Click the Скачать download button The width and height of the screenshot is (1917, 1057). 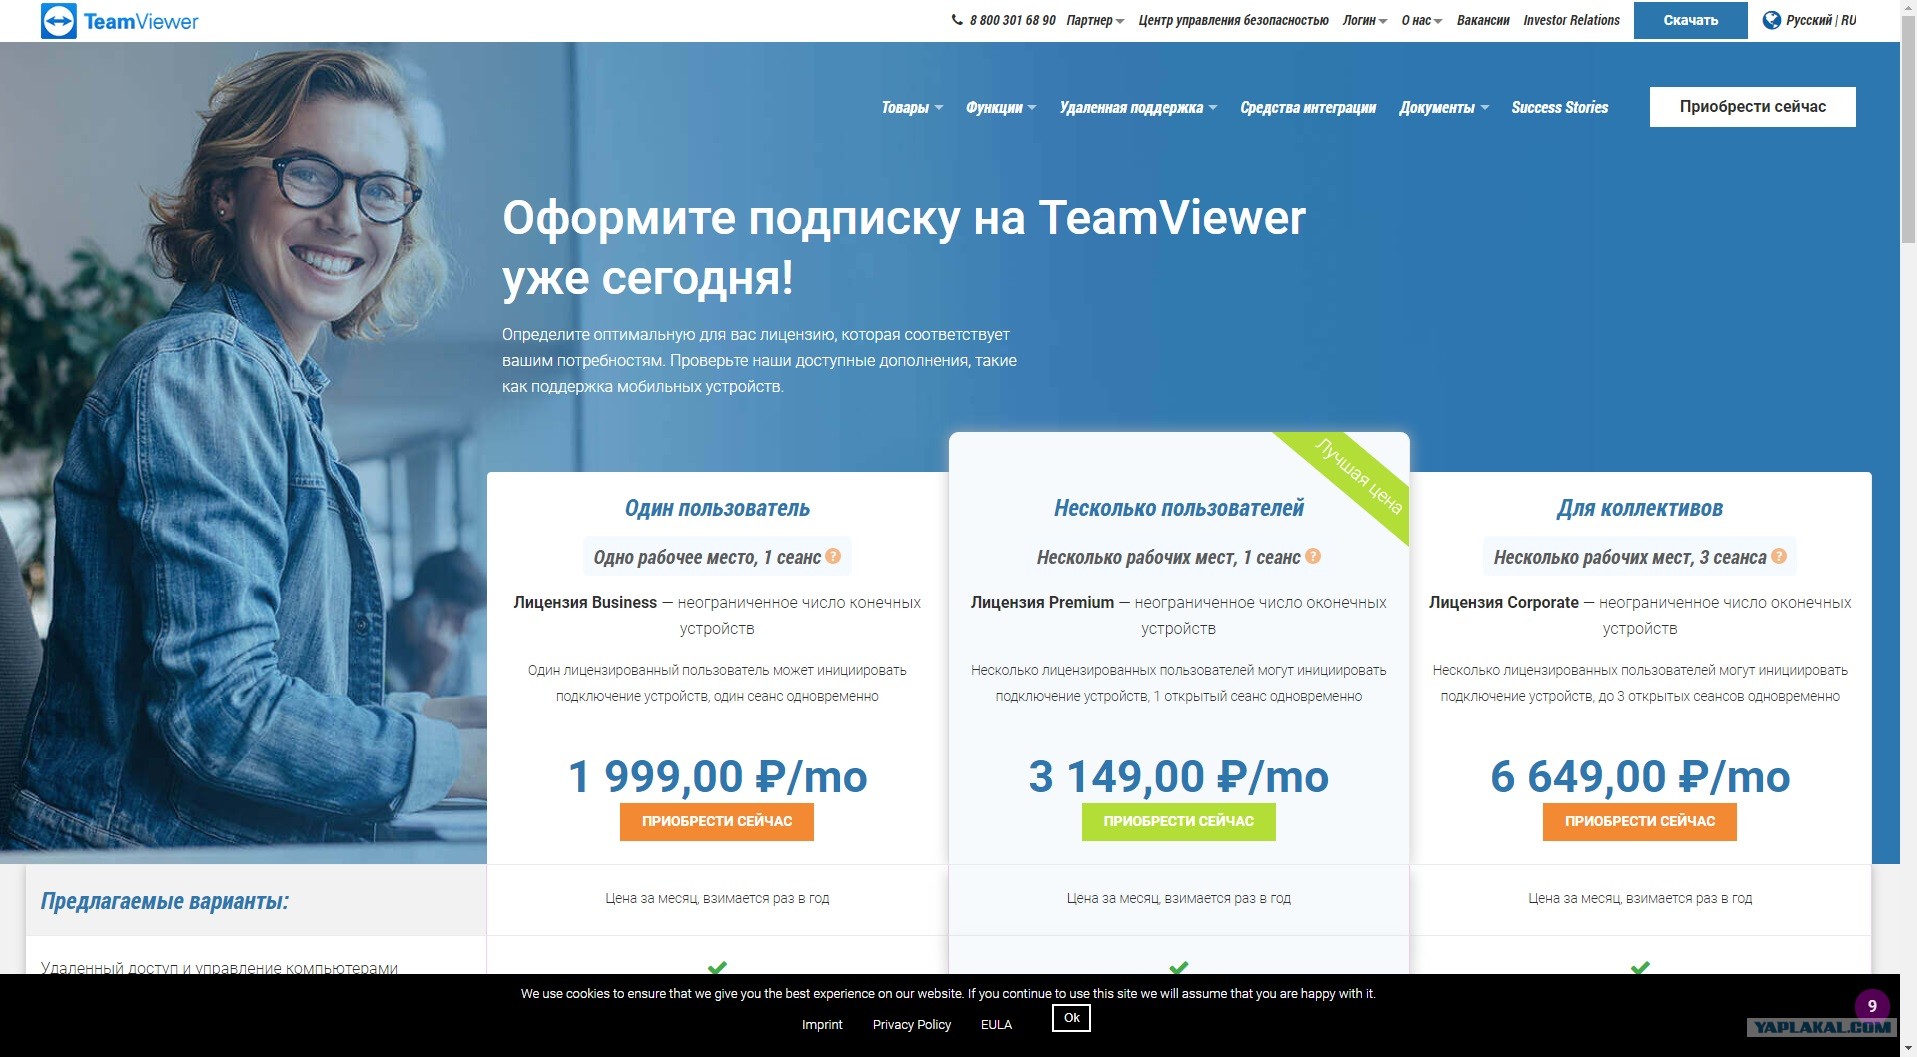1691,20
